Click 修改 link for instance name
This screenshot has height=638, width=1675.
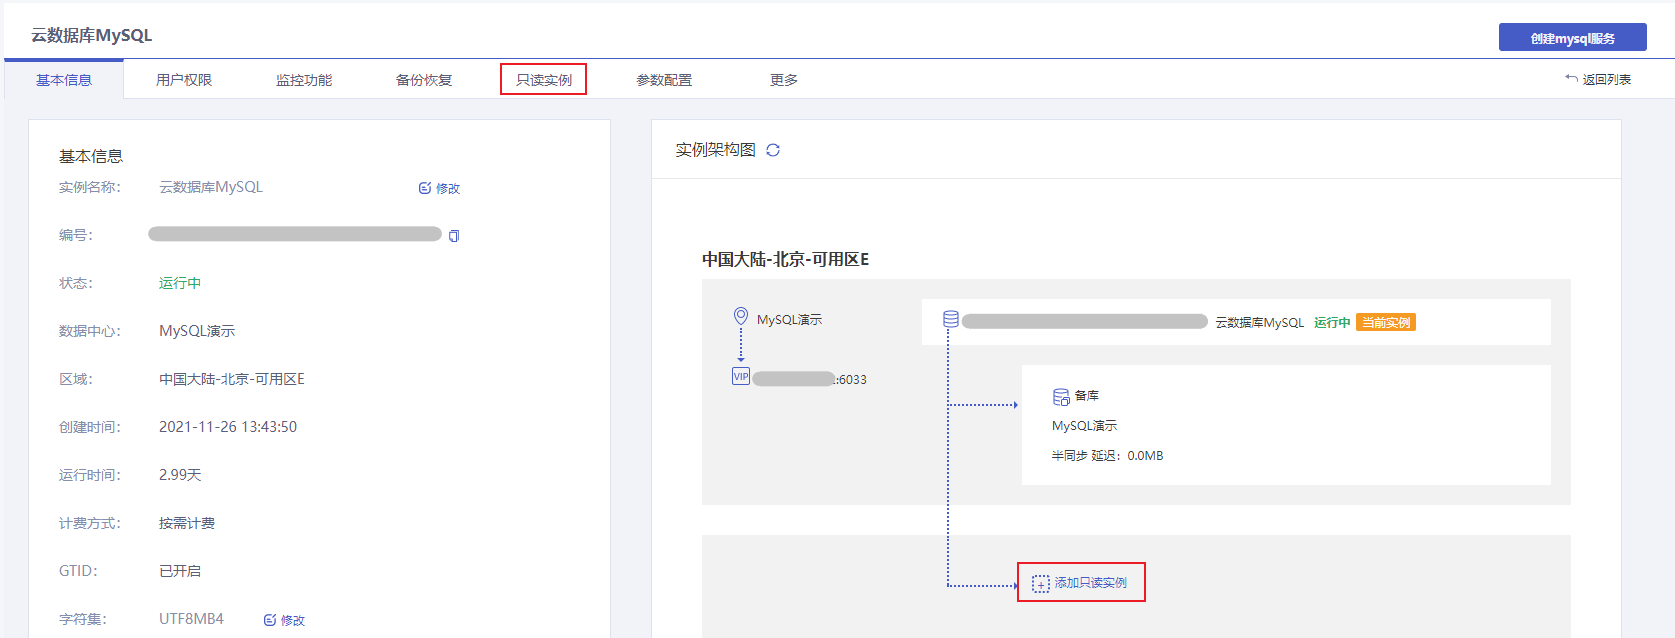click(448, 188)
